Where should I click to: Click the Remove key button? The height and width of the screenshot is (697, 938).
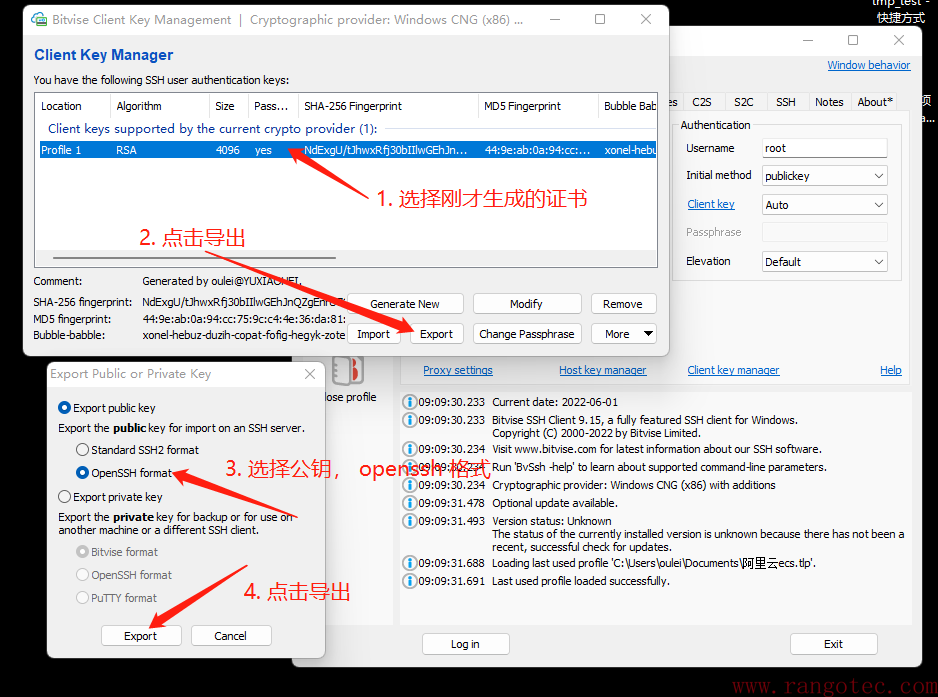(623, 304)
